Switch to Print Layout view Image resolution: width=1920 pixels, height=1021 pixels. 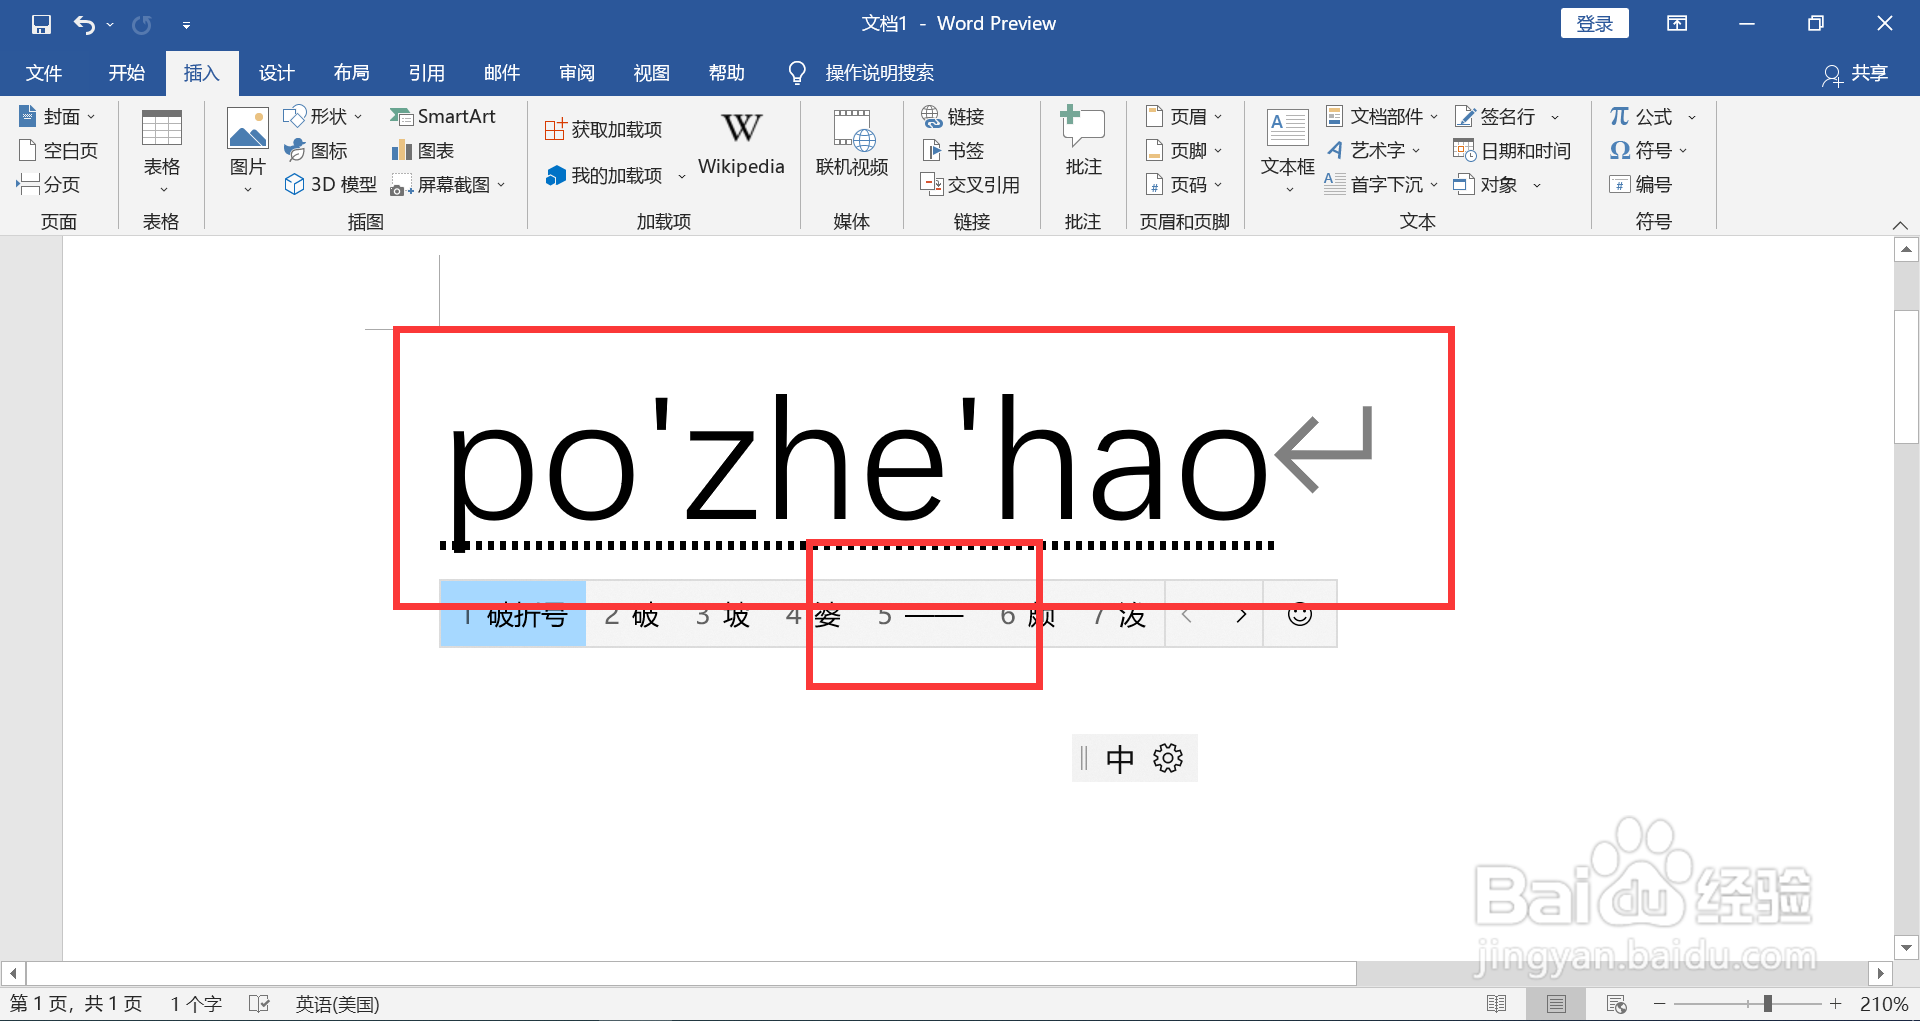[1556, 1003]
